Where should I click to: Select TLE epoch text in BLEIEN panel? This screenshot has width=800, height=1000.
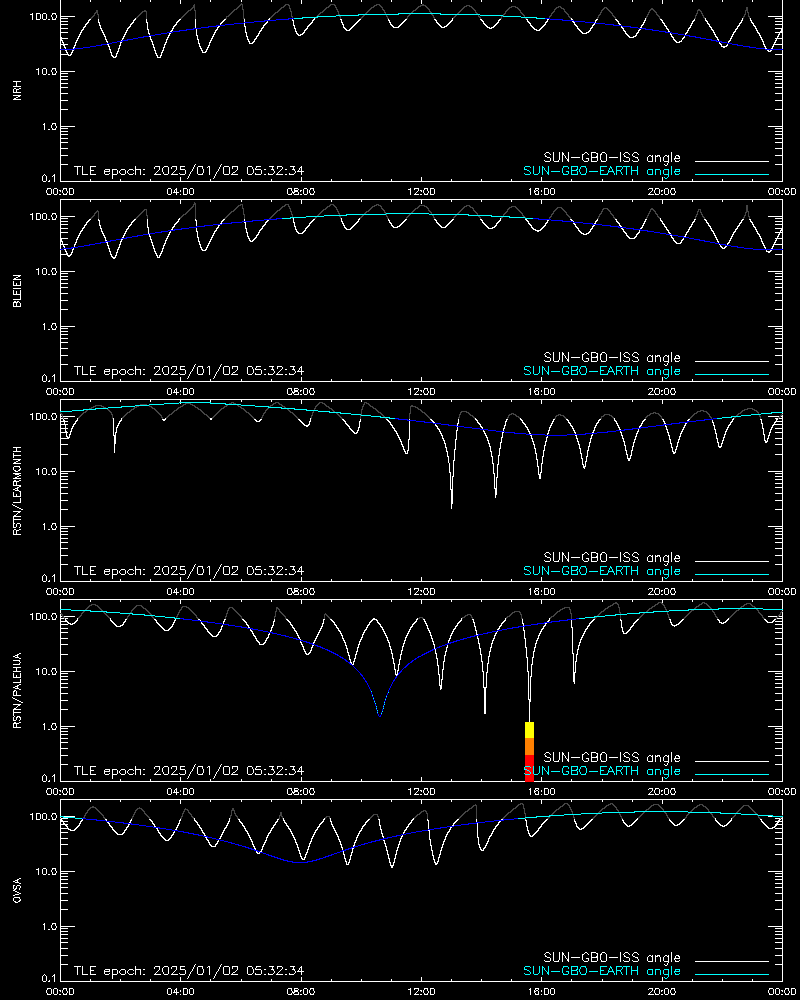[x=189, y=371]
